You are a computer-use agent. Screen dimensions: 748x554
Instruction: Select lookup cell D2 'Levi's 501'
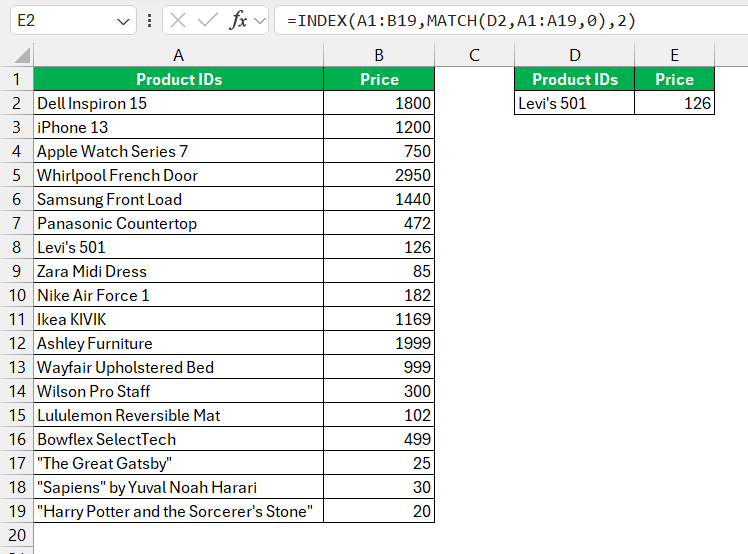click(574, 103)
